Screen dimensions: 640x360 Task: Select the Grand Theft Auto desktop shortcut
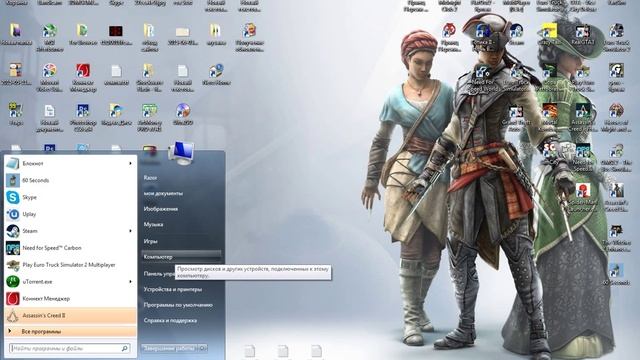point(516,118)
